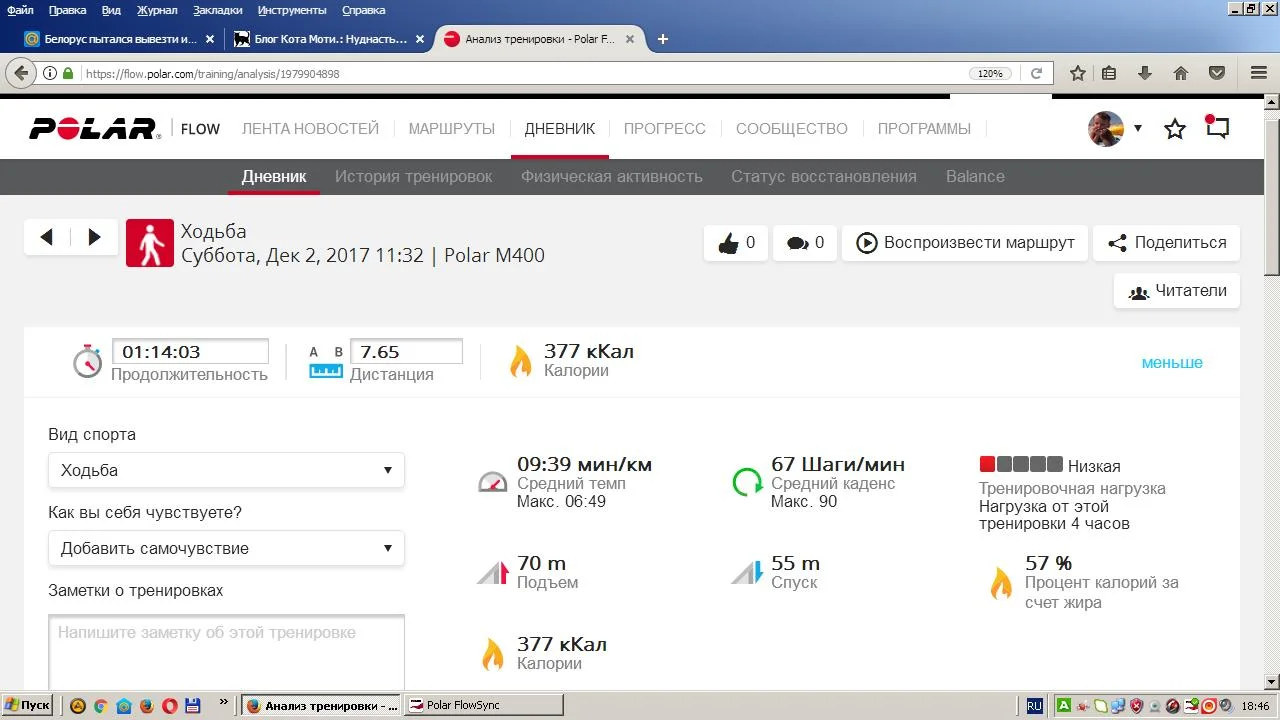
Task: Switch to Блог Кота Моти tab
Action: click(x=329, y=39)
